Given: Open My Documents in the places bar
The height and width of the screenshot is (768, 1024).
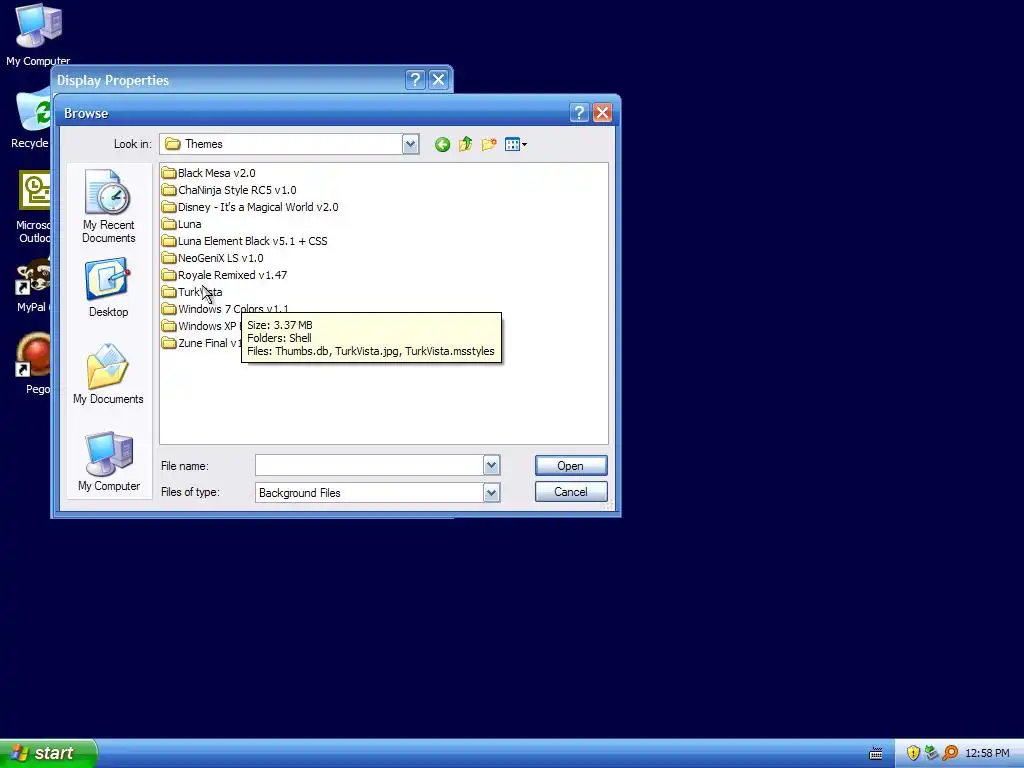Looking at the screenshot, I should [x=108, y=374].
